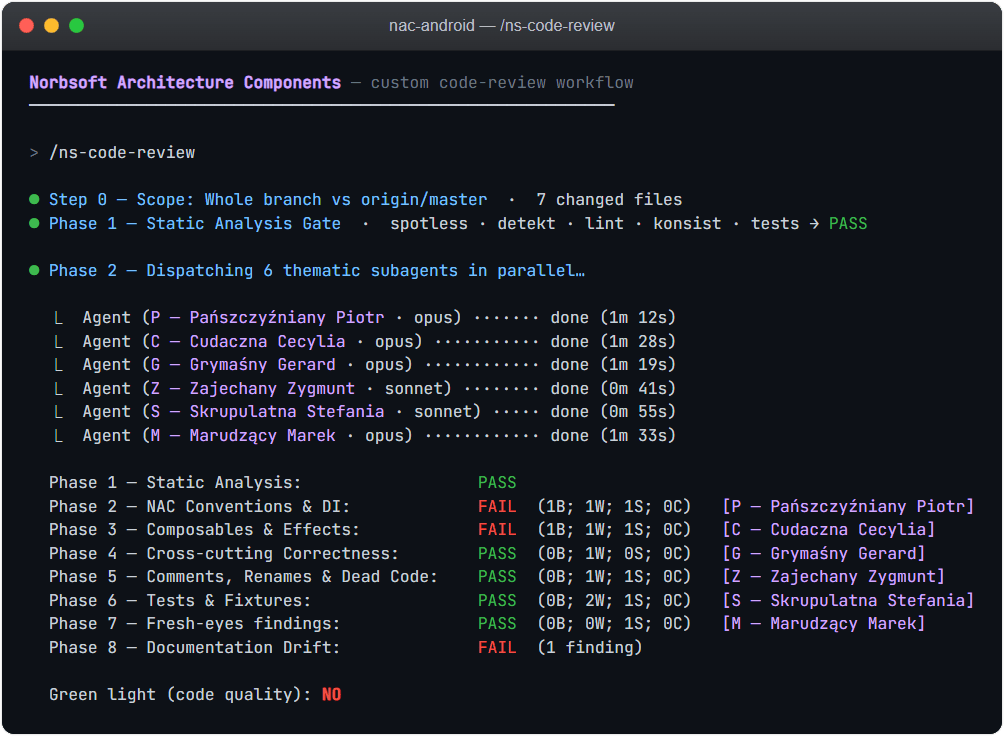Click the green dot beside Step 0
The width and height of the screenshot is (1004, 736).
coord(35,199)
